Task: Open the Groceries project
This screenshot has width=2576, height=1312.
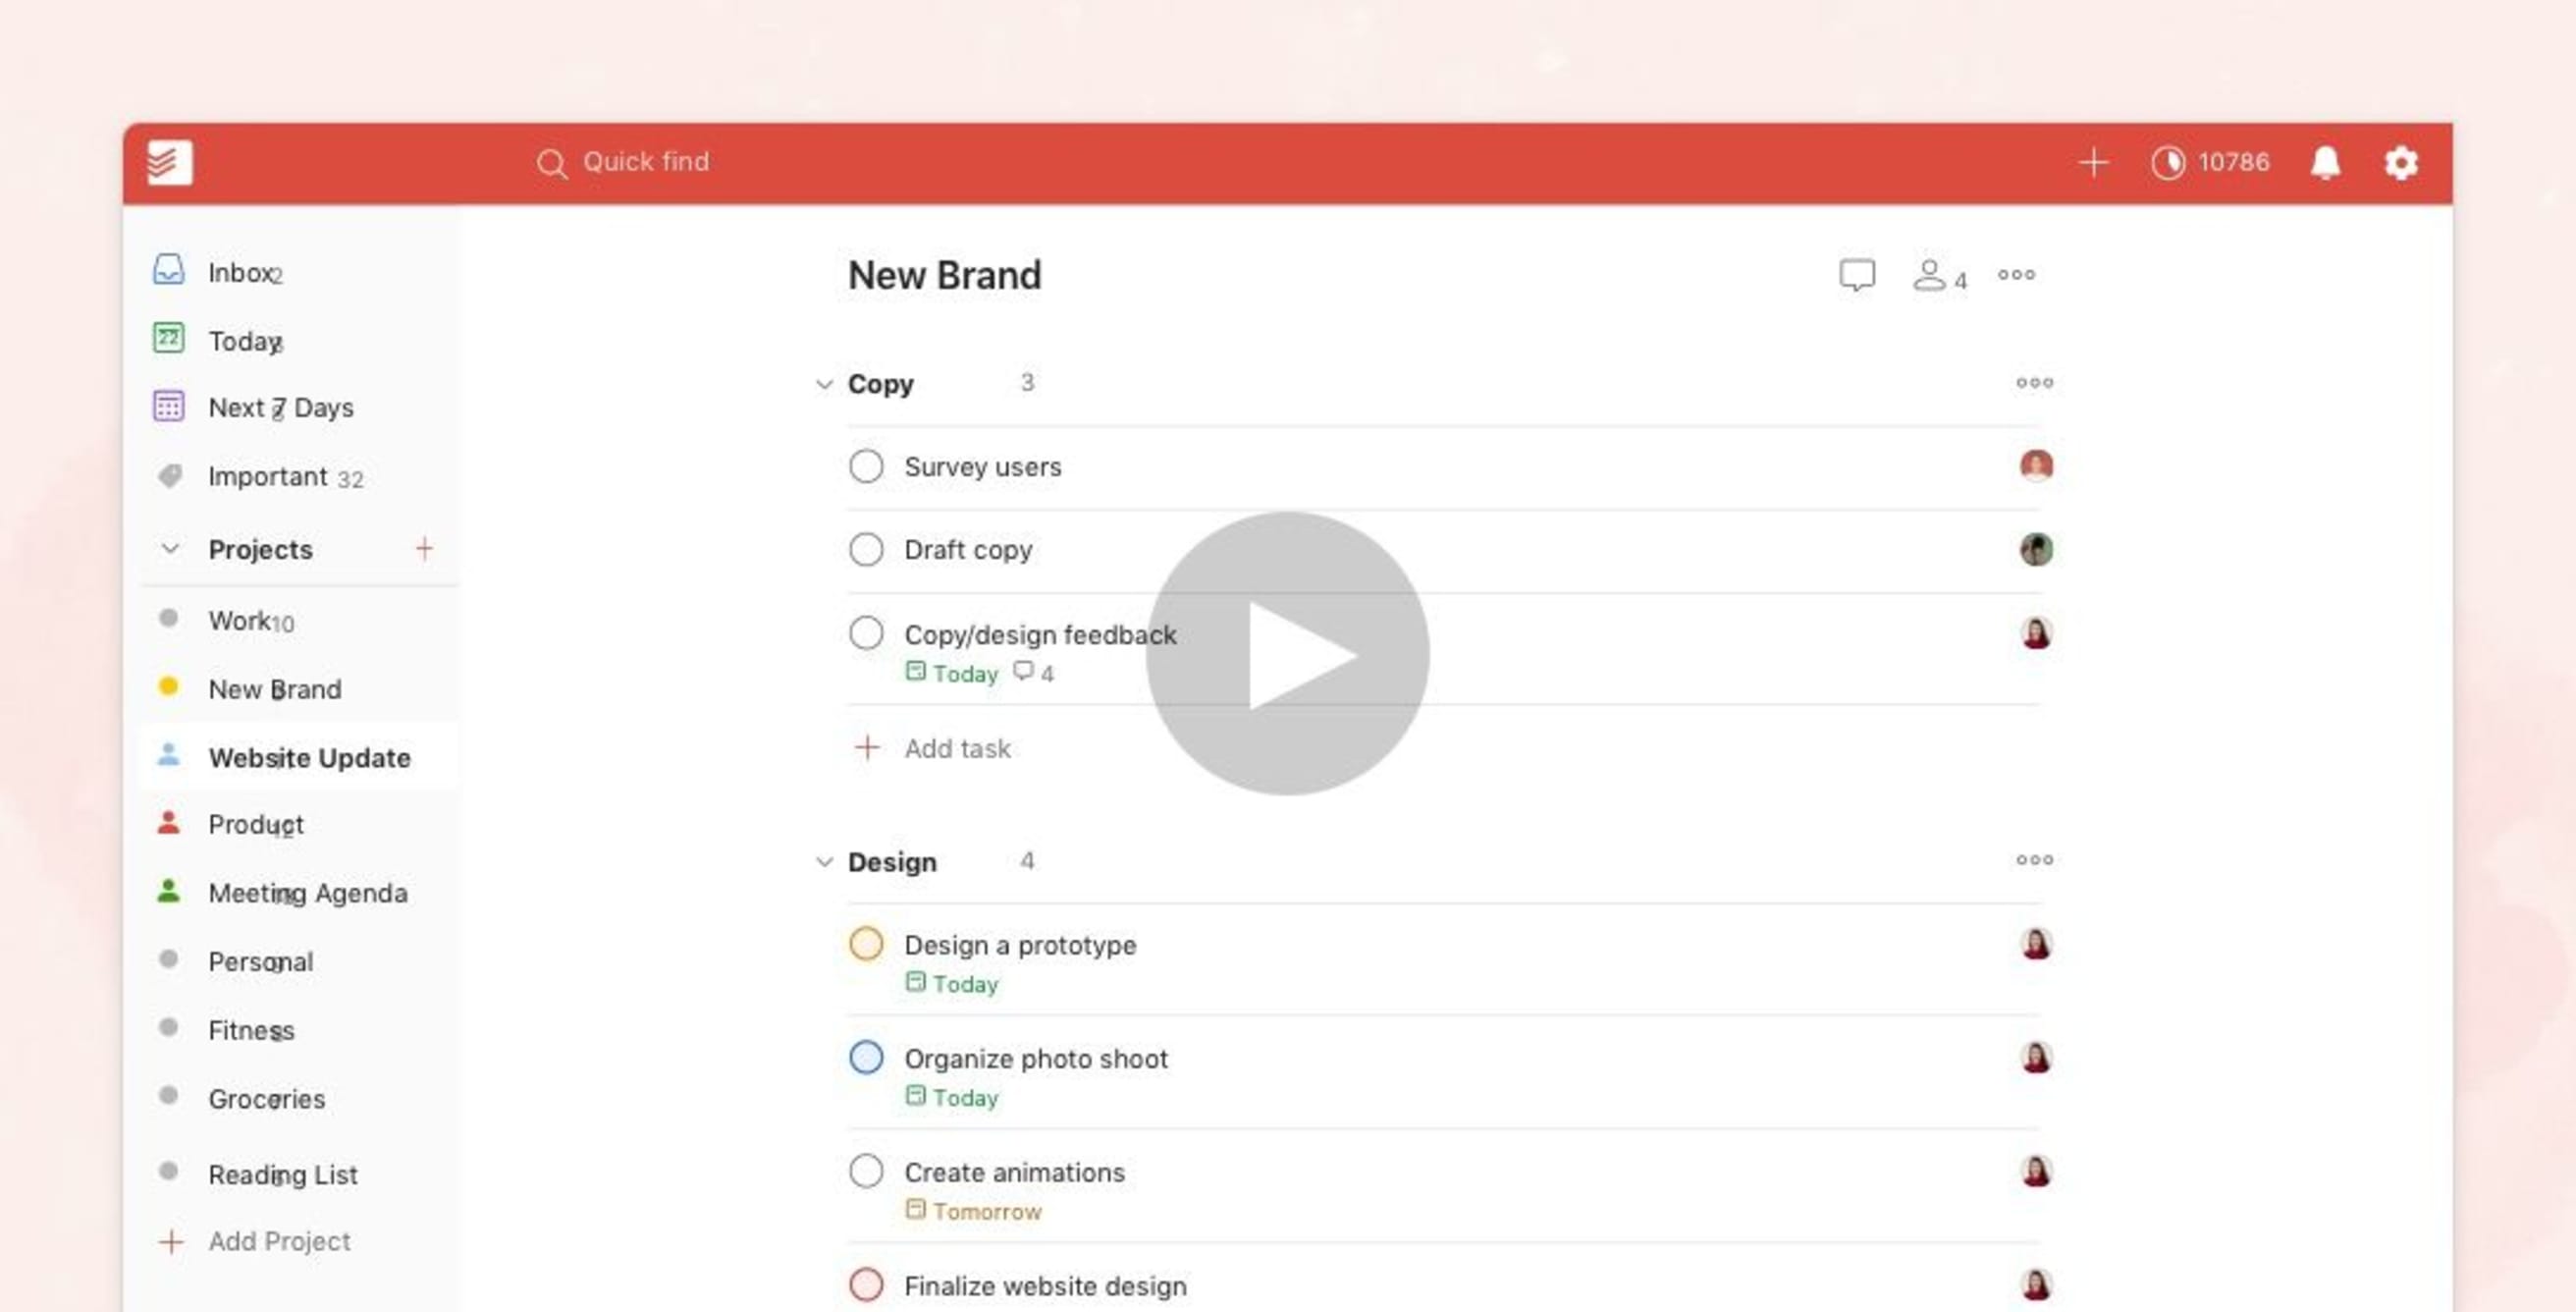Action: 300,1098
